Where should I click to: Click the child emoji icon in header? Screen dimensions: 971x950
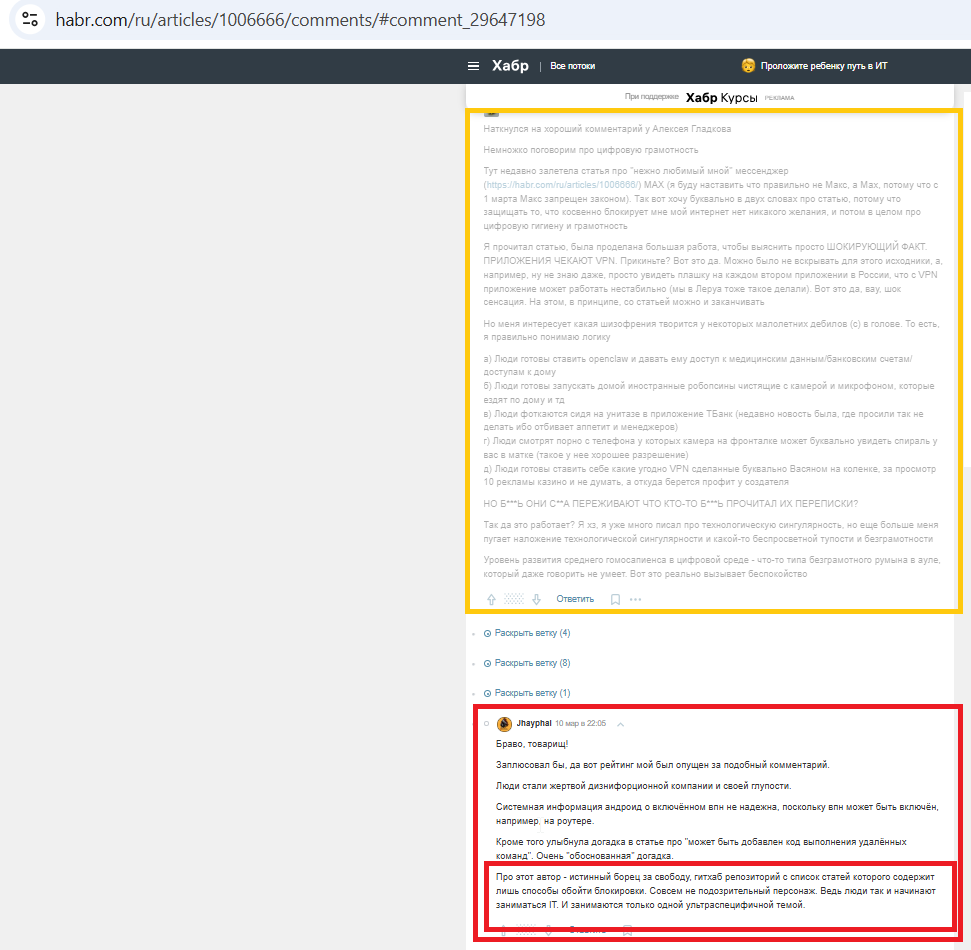tap(748, 66)
